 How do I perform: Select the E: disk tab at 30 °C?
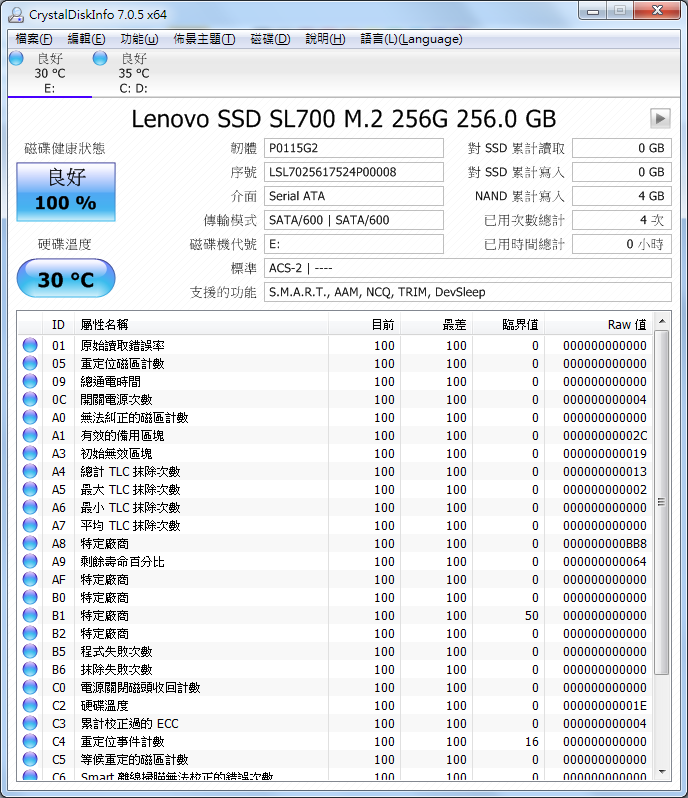(x=50, y=73)
